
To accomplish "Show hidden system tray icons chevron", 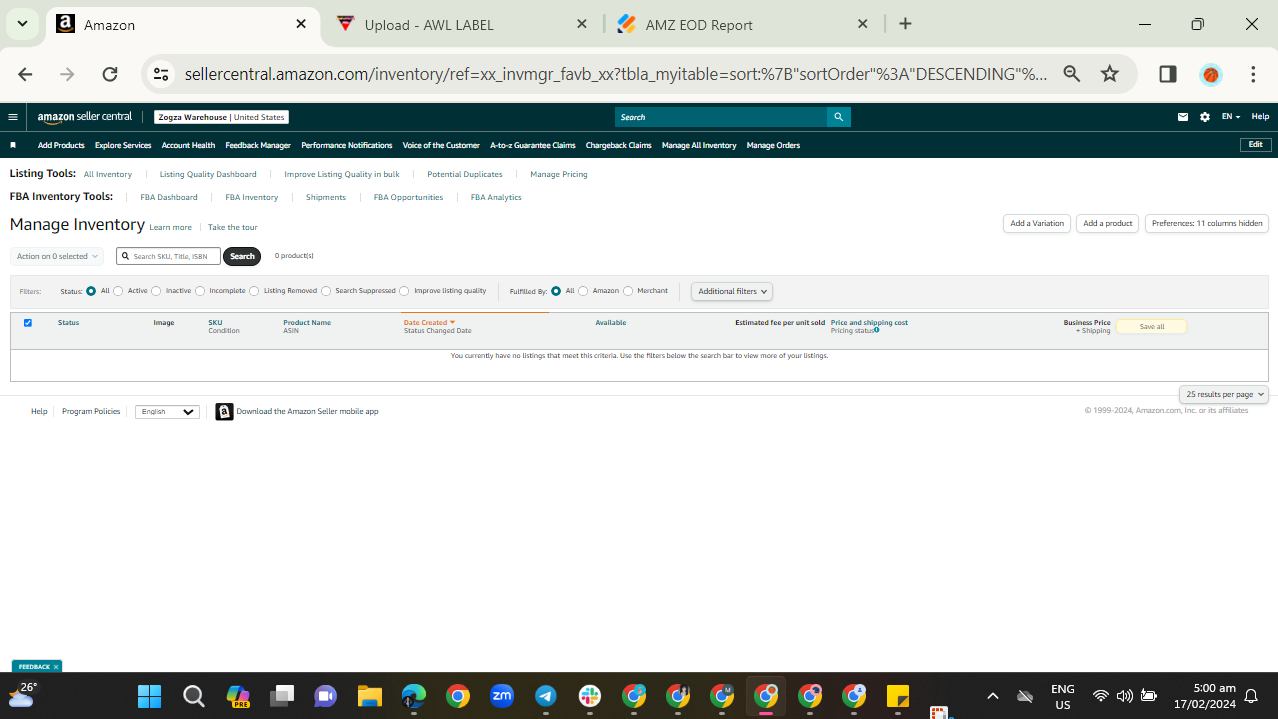I will click(x=992, y=696).
